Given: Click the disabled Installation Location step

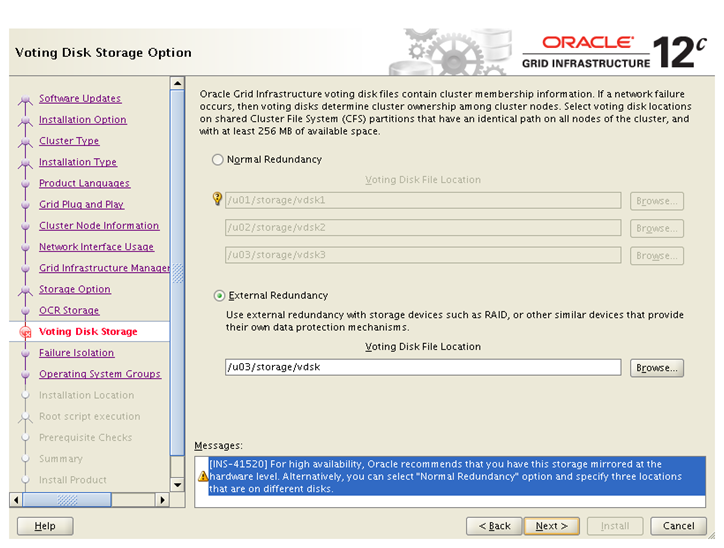Looking at the screenshot, I should [x=86, y=395].
